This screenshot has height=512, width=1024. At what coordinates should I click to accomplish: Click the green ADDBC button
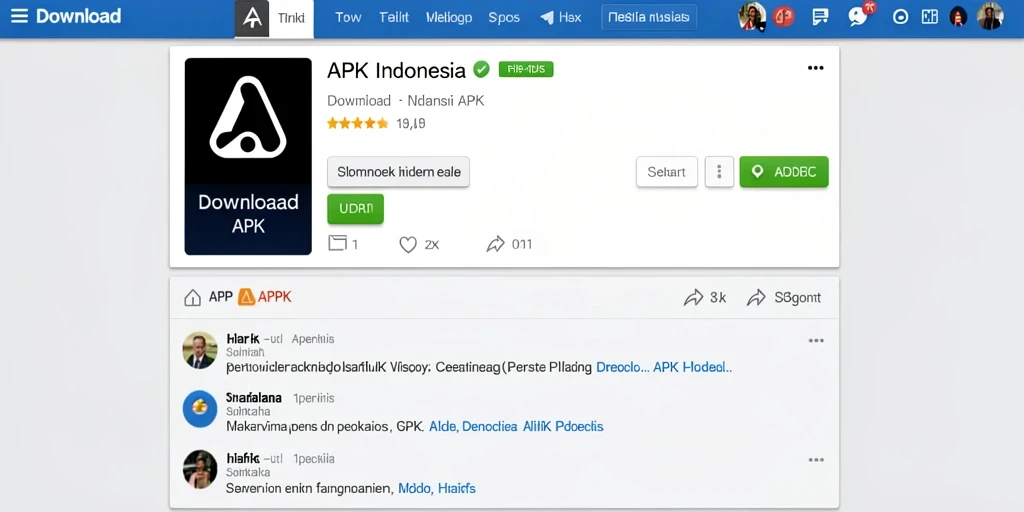pyautogui.click(x=784, y=172)
